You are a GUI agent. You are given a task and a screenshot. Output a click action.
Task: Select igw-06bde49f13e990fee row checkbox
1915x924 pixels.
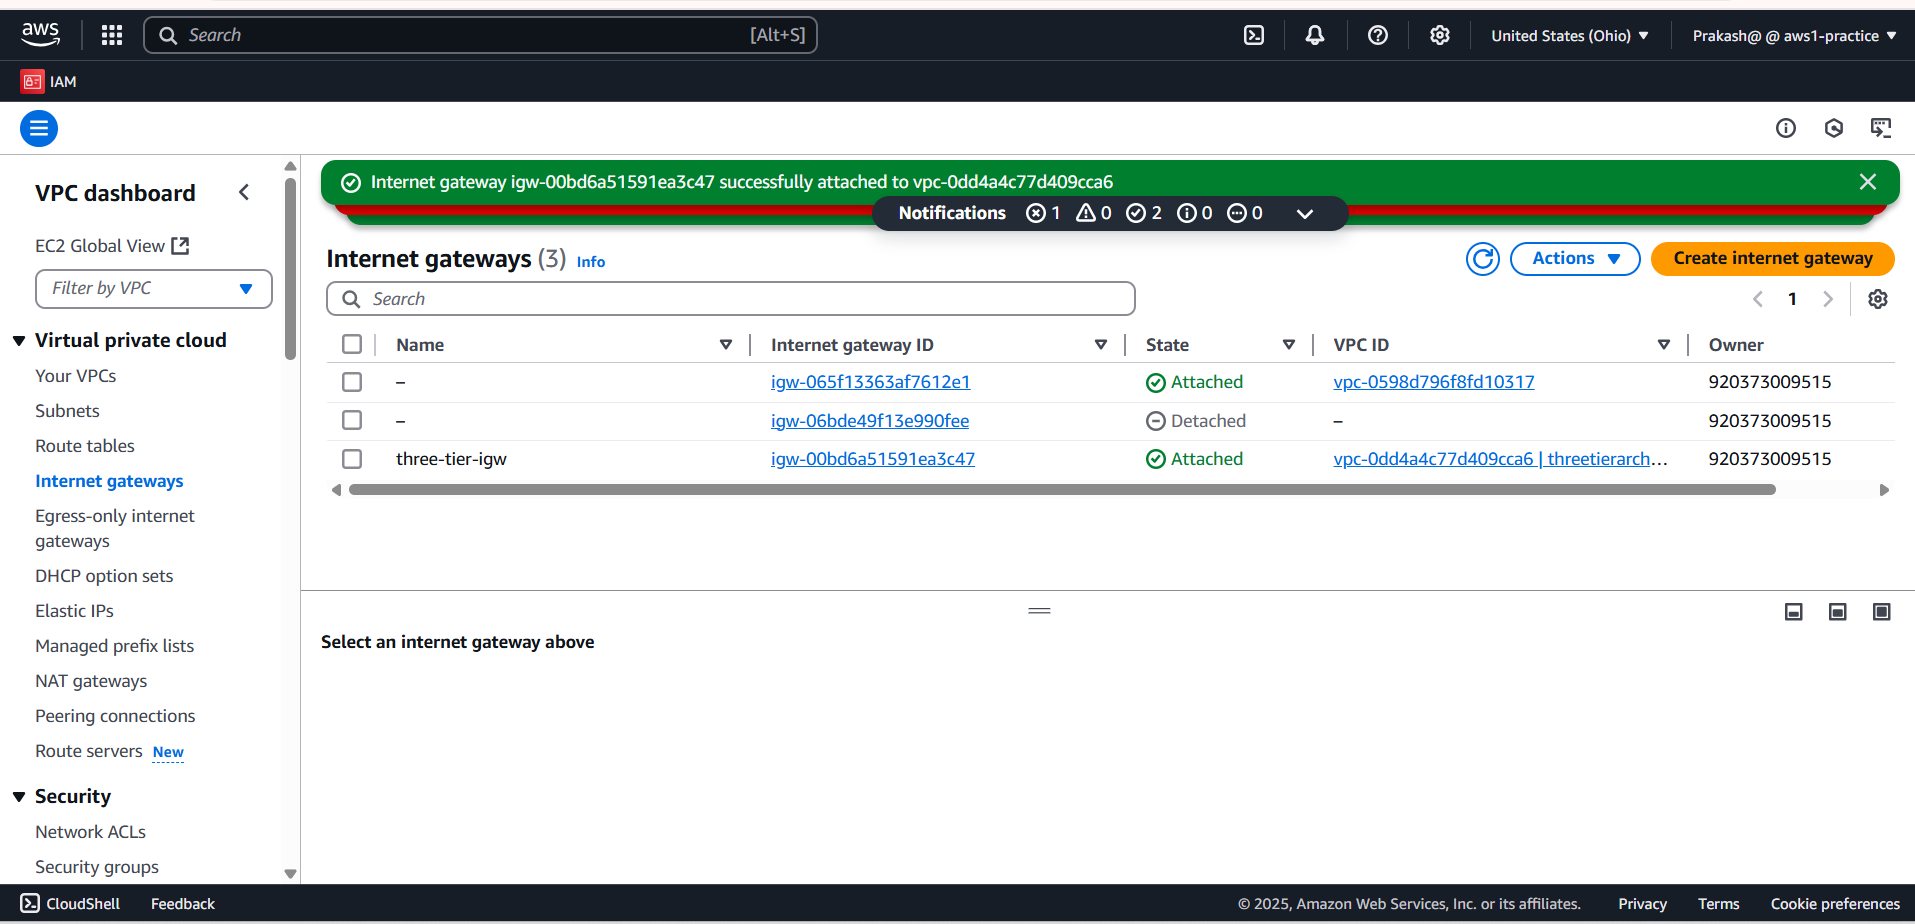click(x=352, y=420)
